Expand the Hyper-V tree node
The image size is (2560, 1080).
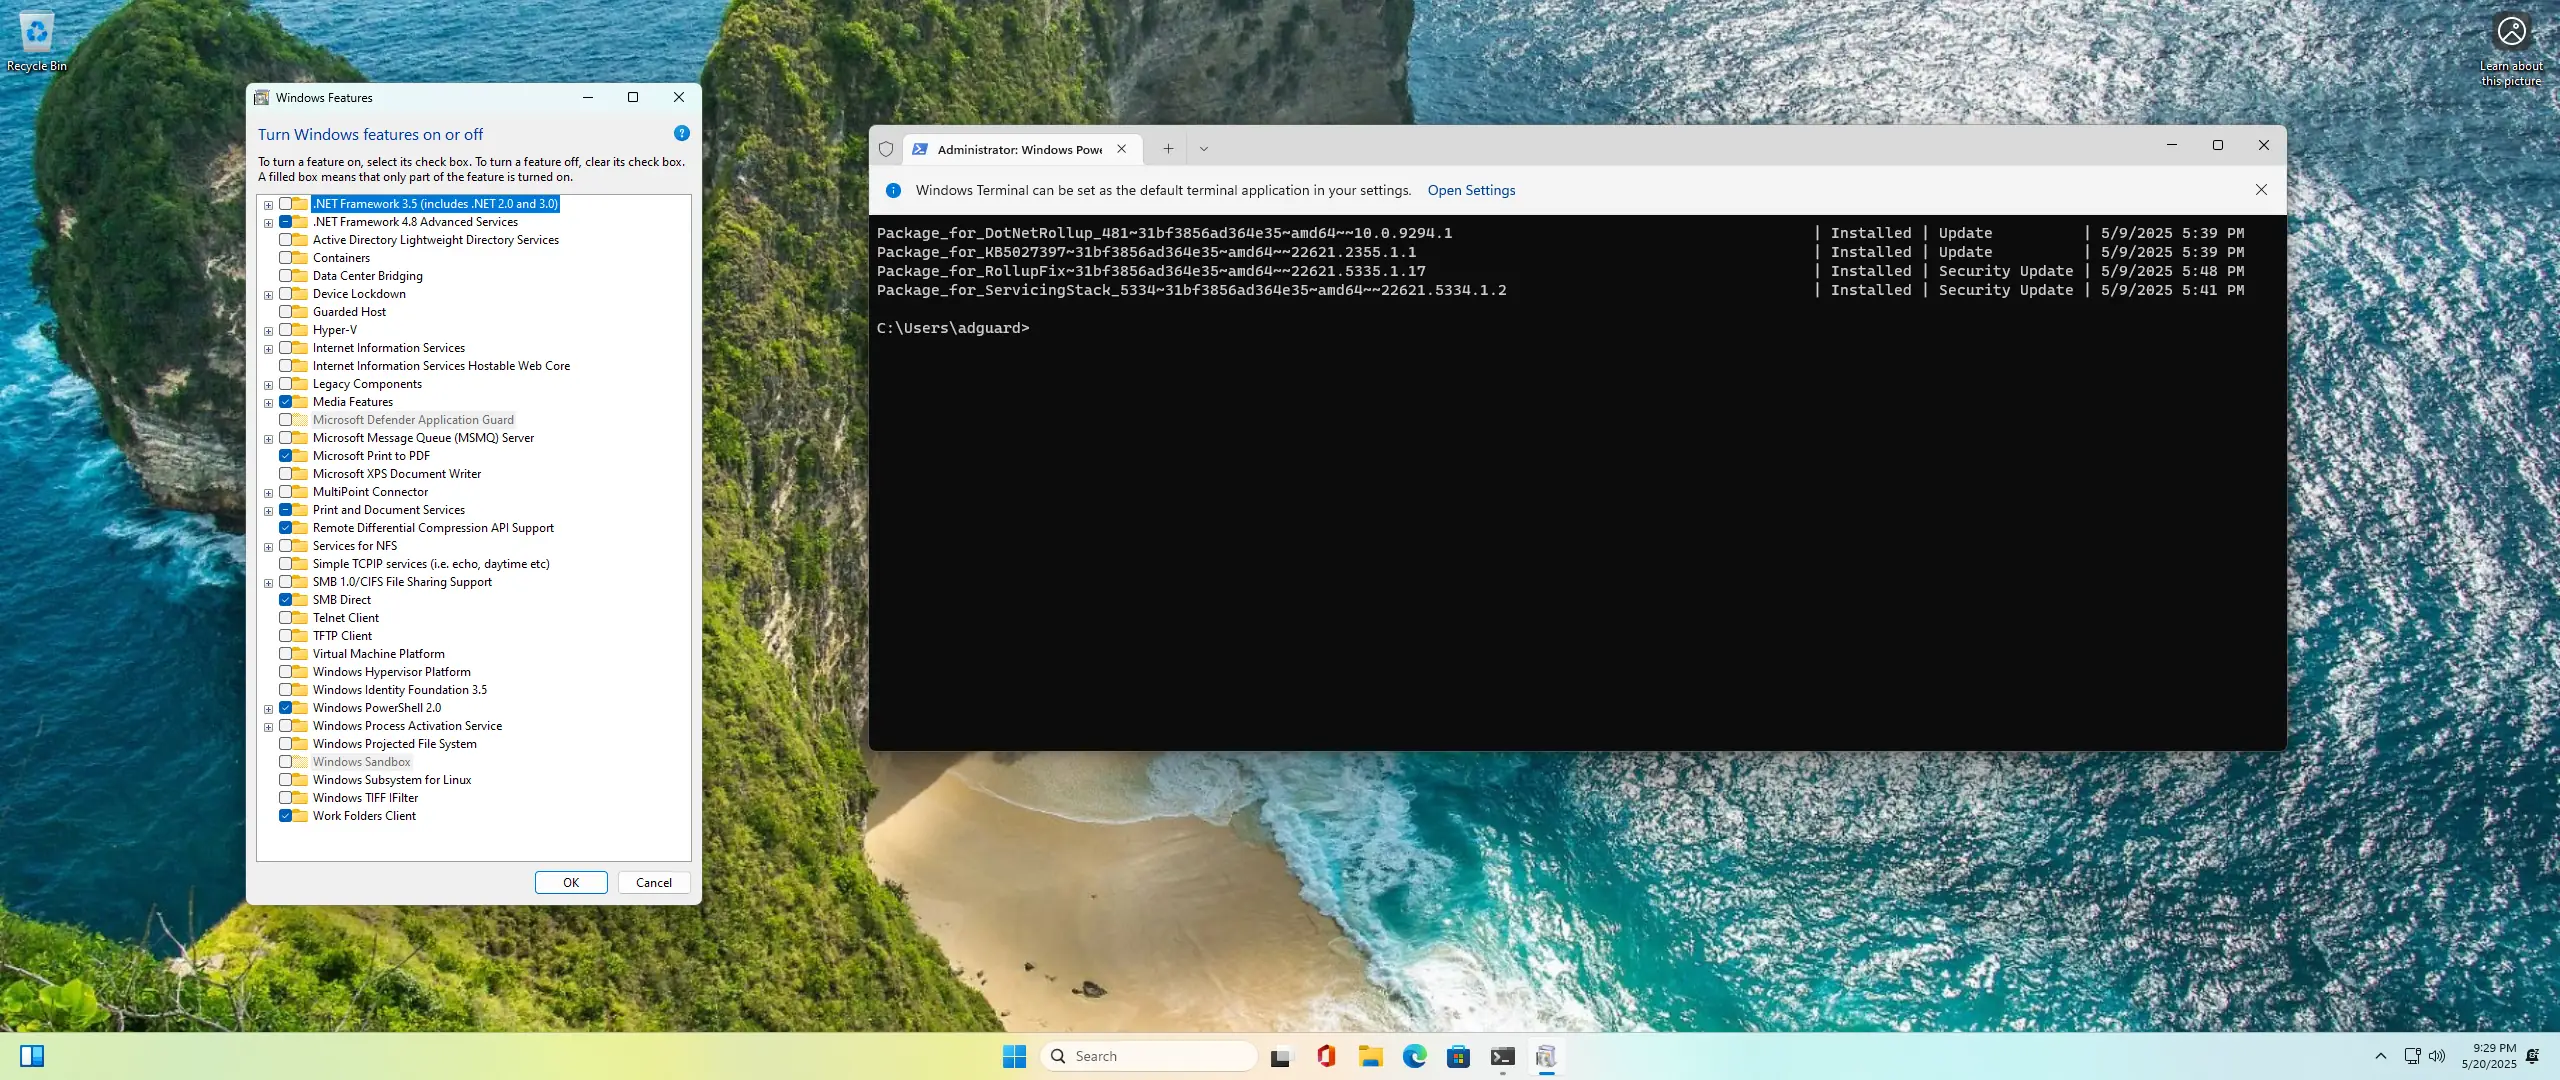(x=268, y=331)
